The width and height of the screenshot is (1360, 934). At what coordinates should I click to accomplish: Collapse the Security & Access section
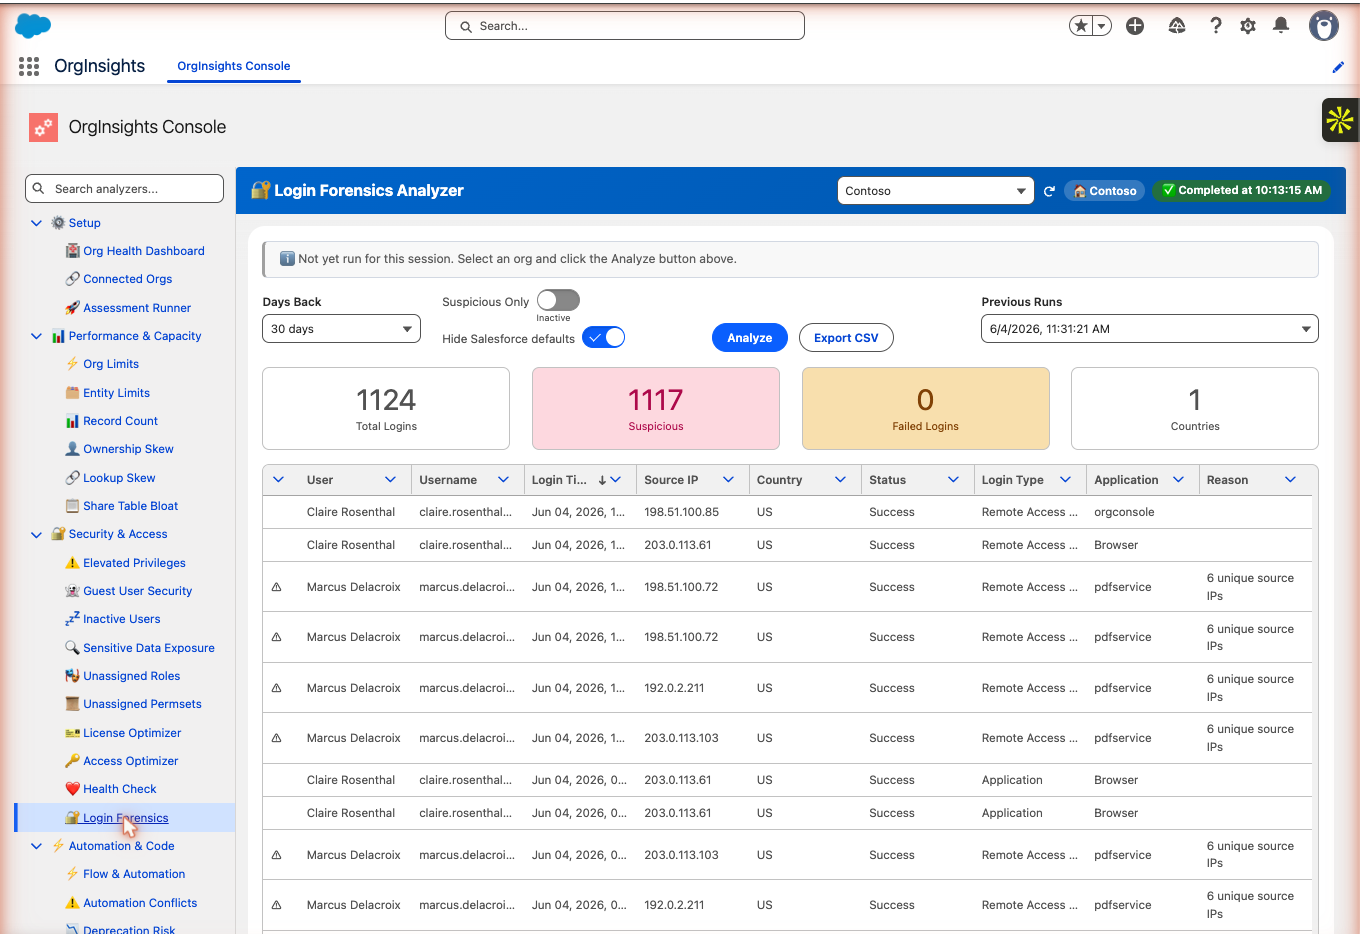click(36, 535)
